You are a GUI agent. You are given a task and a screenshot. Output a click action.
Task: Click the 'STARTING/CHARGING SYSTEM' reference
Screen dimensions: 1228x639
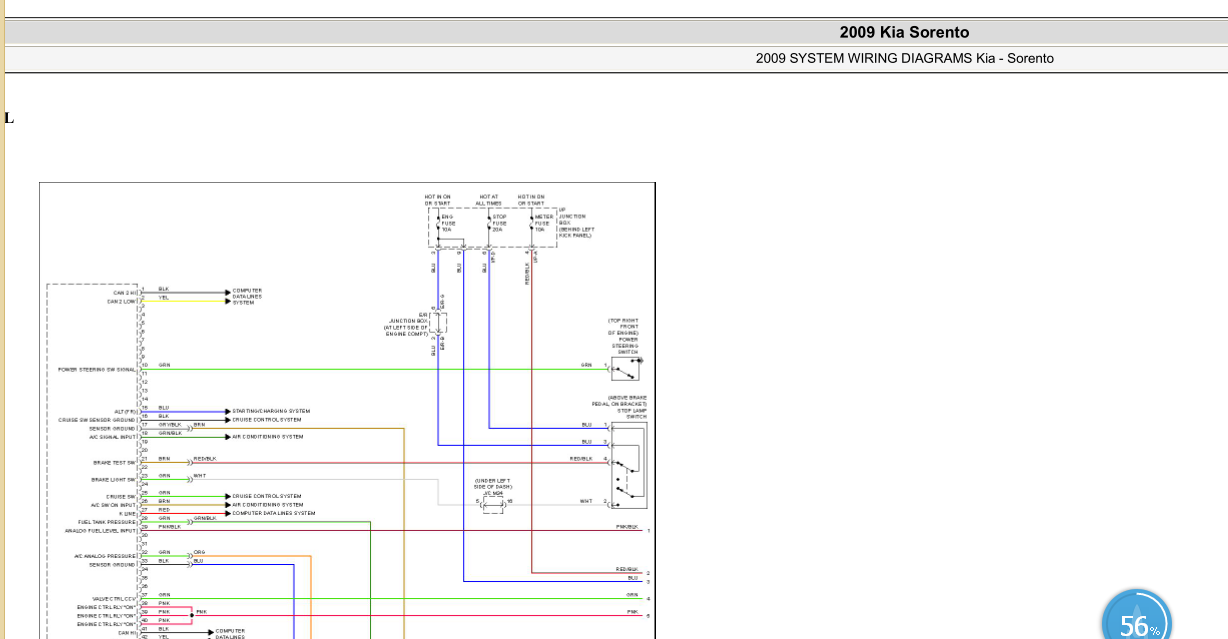[271, 411]
